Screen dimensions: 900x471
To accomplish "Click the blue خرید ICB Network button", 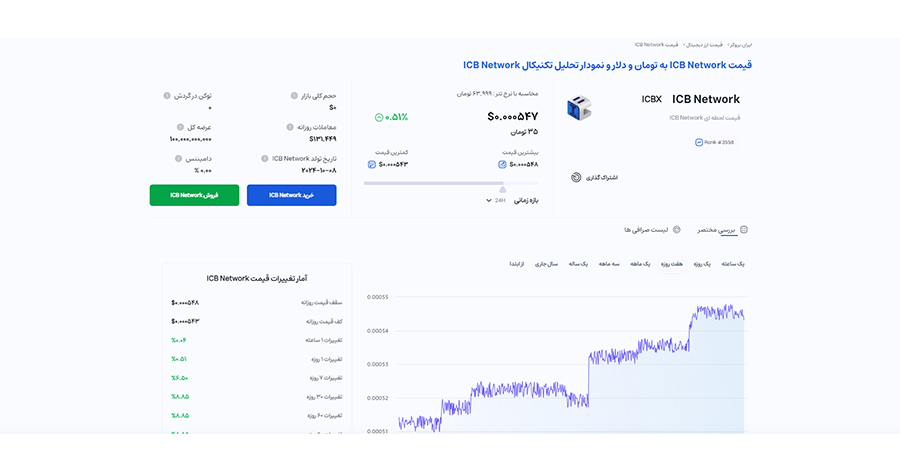I will (292, 195).
